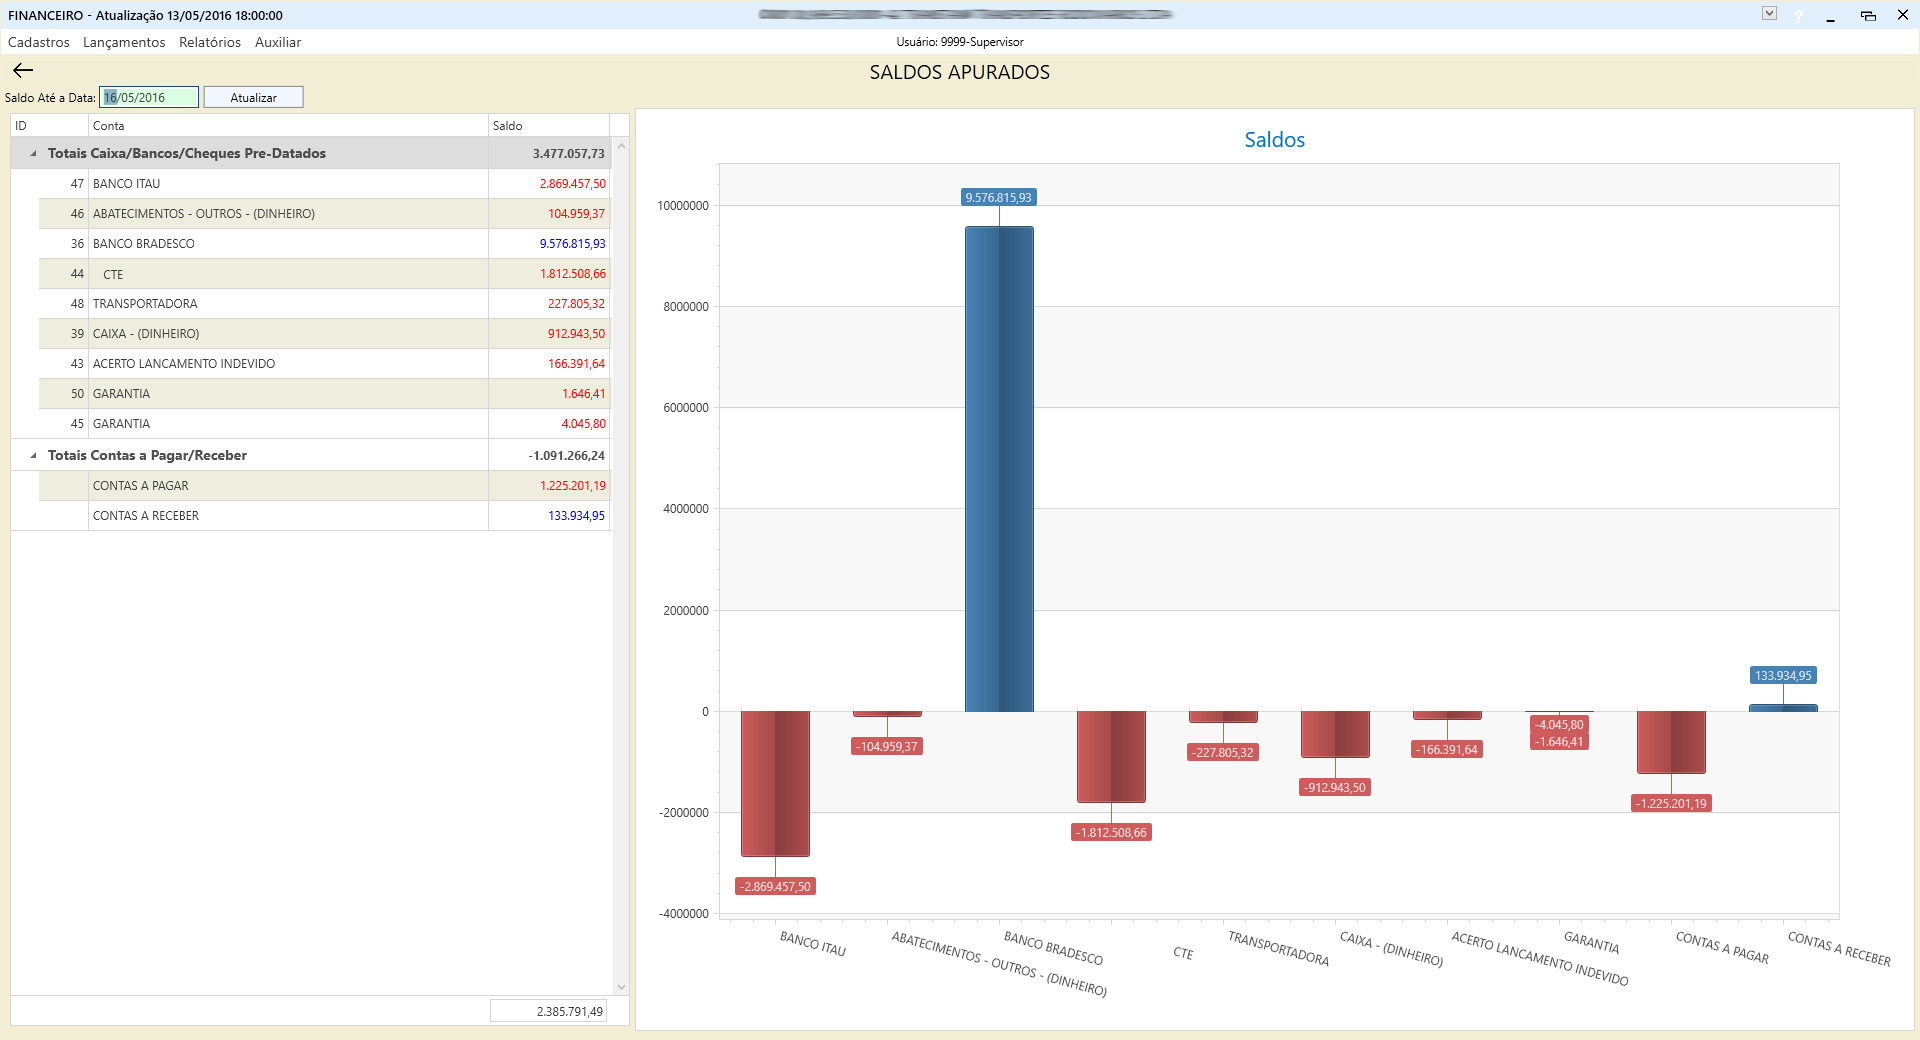The image size is (1920, 1040).
Task: Open the Cadastros menu
Action: (39, 42)
